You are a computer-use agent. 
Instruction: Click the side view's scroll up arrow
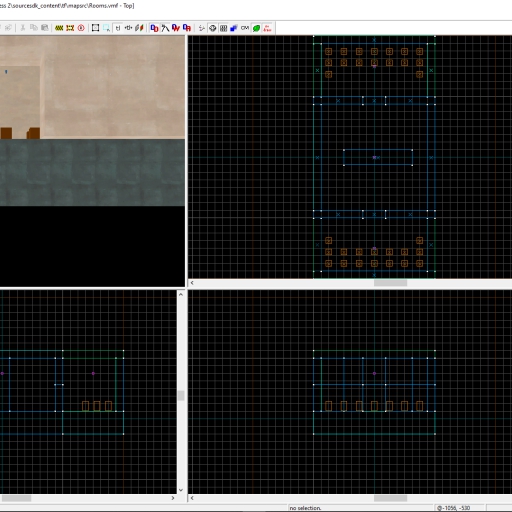click(181, 294)
